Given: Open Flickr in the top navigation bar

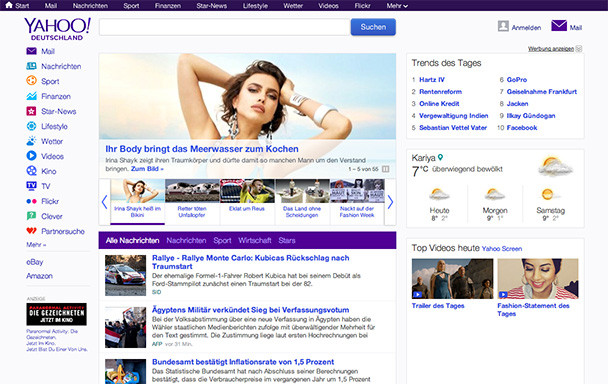Looking at the screenshot, I should pos(362,6).
